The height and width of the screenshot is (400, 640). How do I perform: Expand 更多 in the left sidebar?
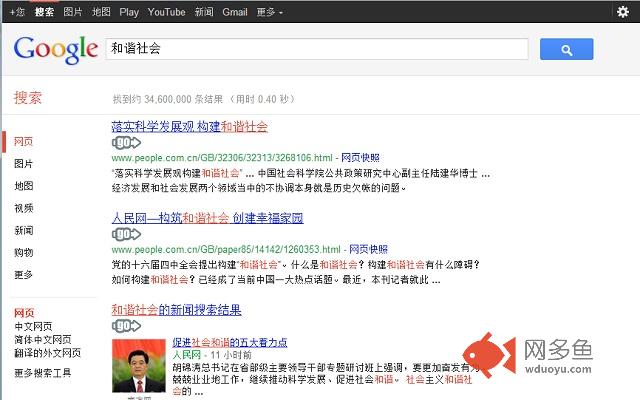(x=23, y=275)
